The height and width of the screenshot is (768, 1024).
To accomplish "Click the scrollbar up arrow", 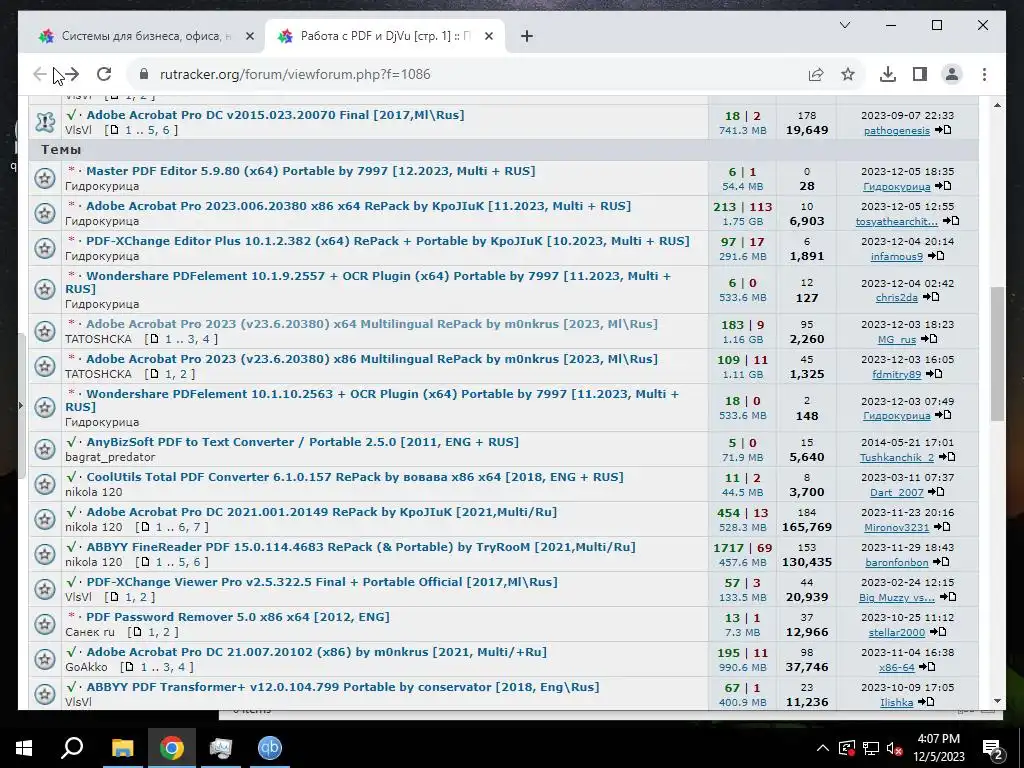I will point(997,105).
